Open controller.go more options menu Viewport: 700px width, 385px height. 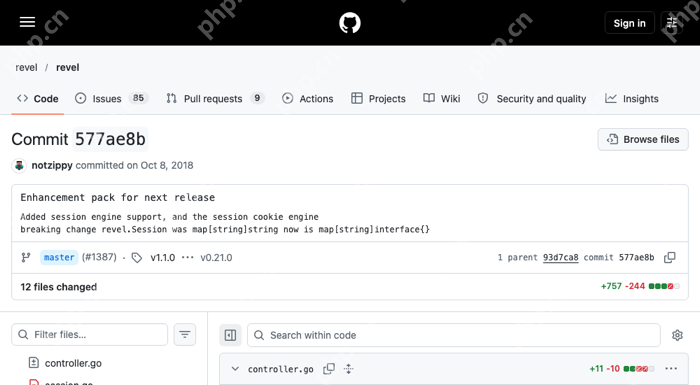pos(671,368)
